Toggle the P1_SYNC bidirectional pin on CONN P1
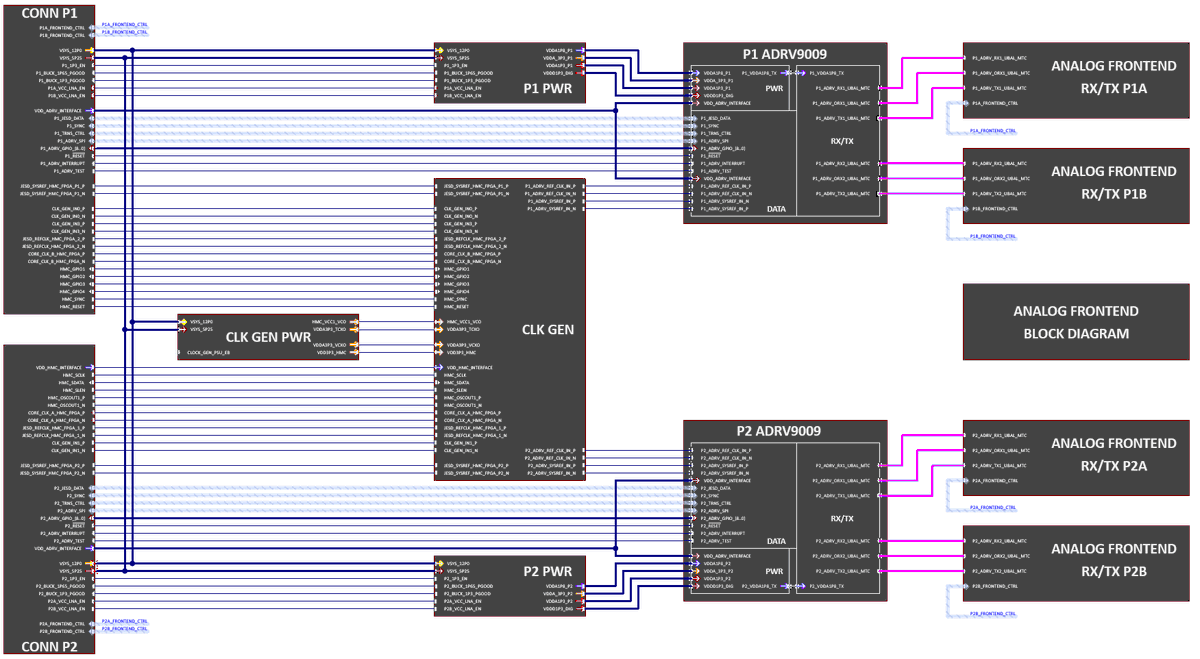 tap(92, 126)
